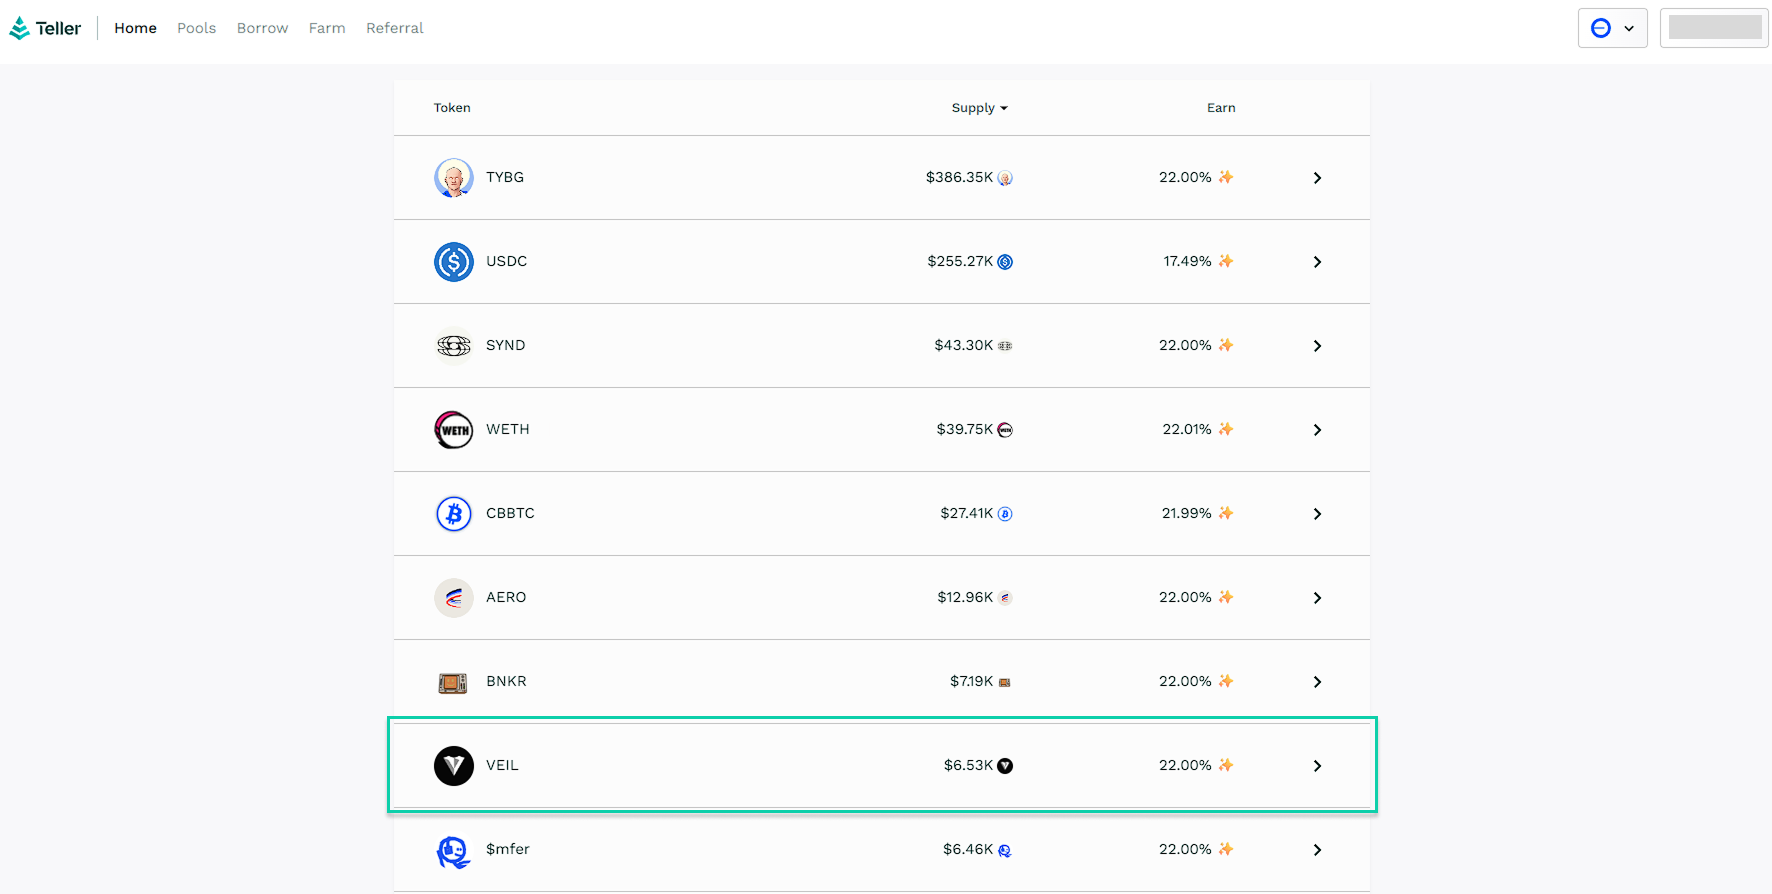Click the VEIL token icon
The image size is (1772, 894).
[x=454, y=766]
